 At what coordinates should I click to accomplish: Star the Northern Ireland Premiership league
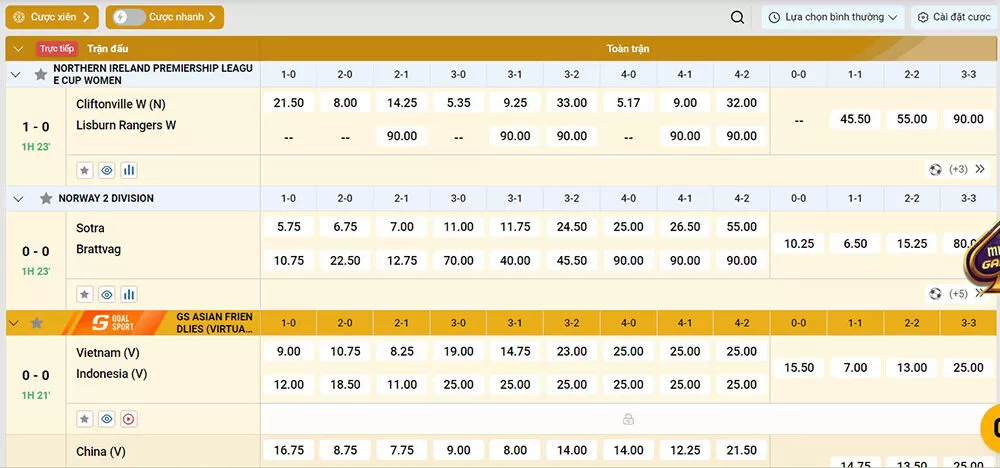click(41, 74)
